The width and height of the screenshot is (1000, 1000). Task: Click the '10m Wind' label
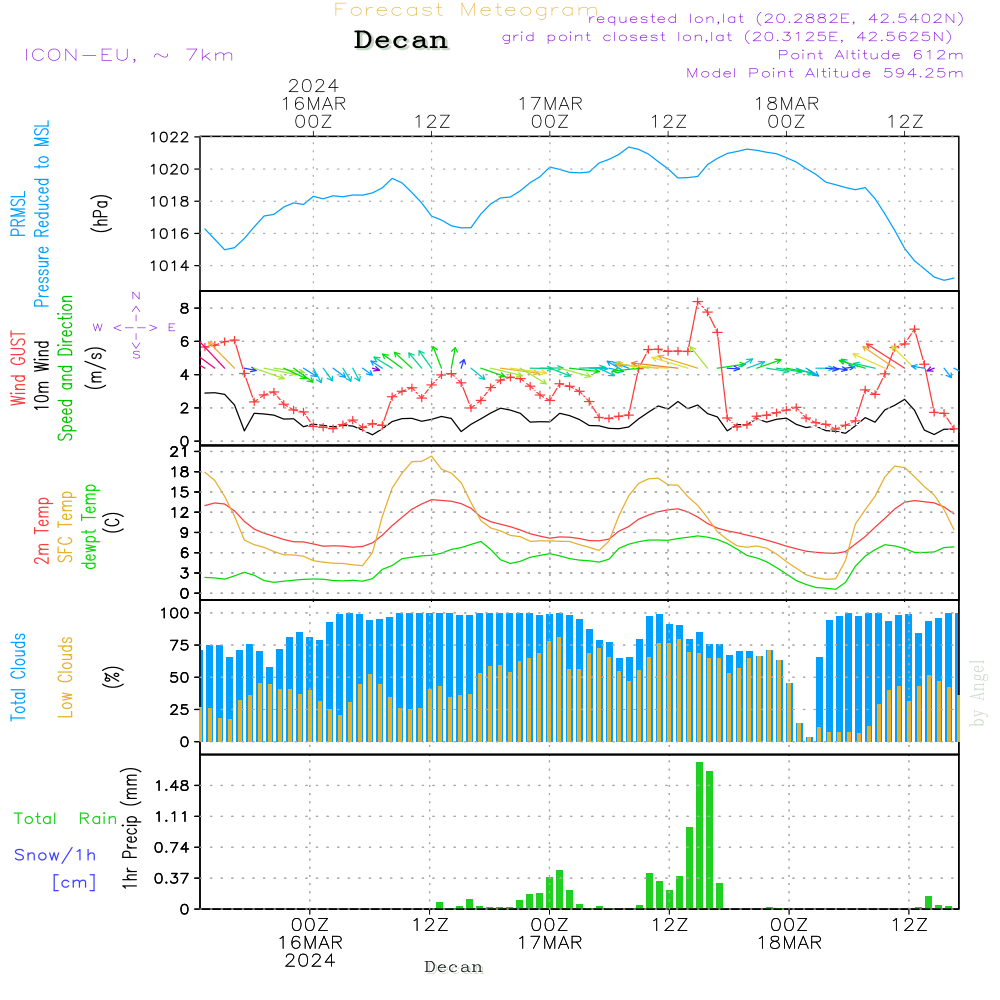(x=41, y=374)
